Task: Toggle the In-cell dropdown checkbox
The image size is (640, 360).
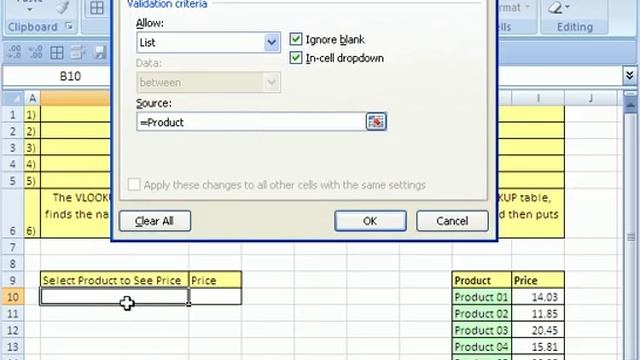Action: click(x=296, y=58)
